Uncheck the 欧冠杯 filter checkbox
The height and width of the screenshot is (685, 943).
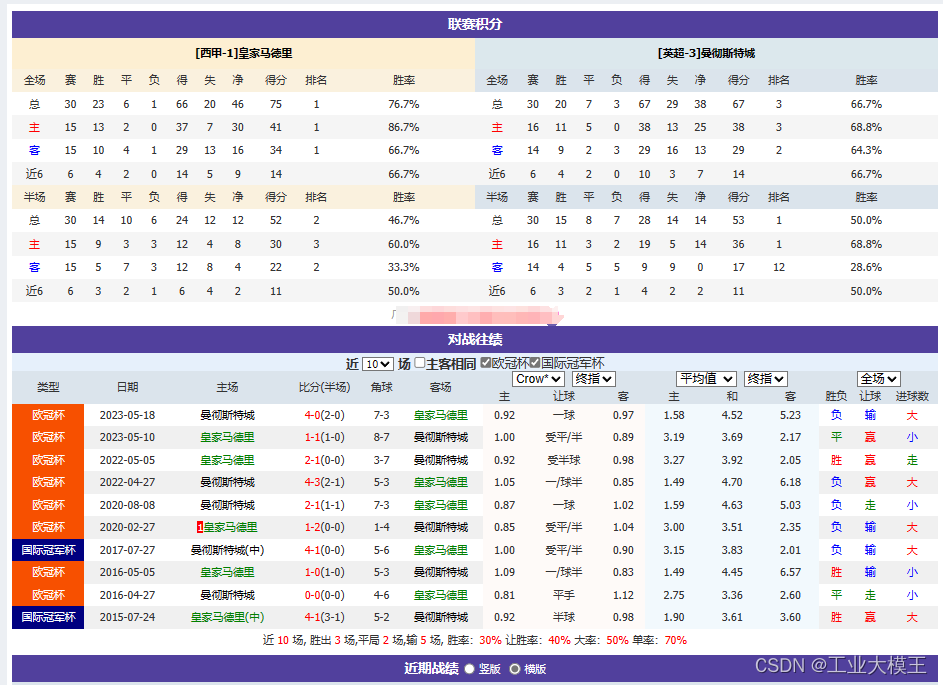[x=486, y=363]
